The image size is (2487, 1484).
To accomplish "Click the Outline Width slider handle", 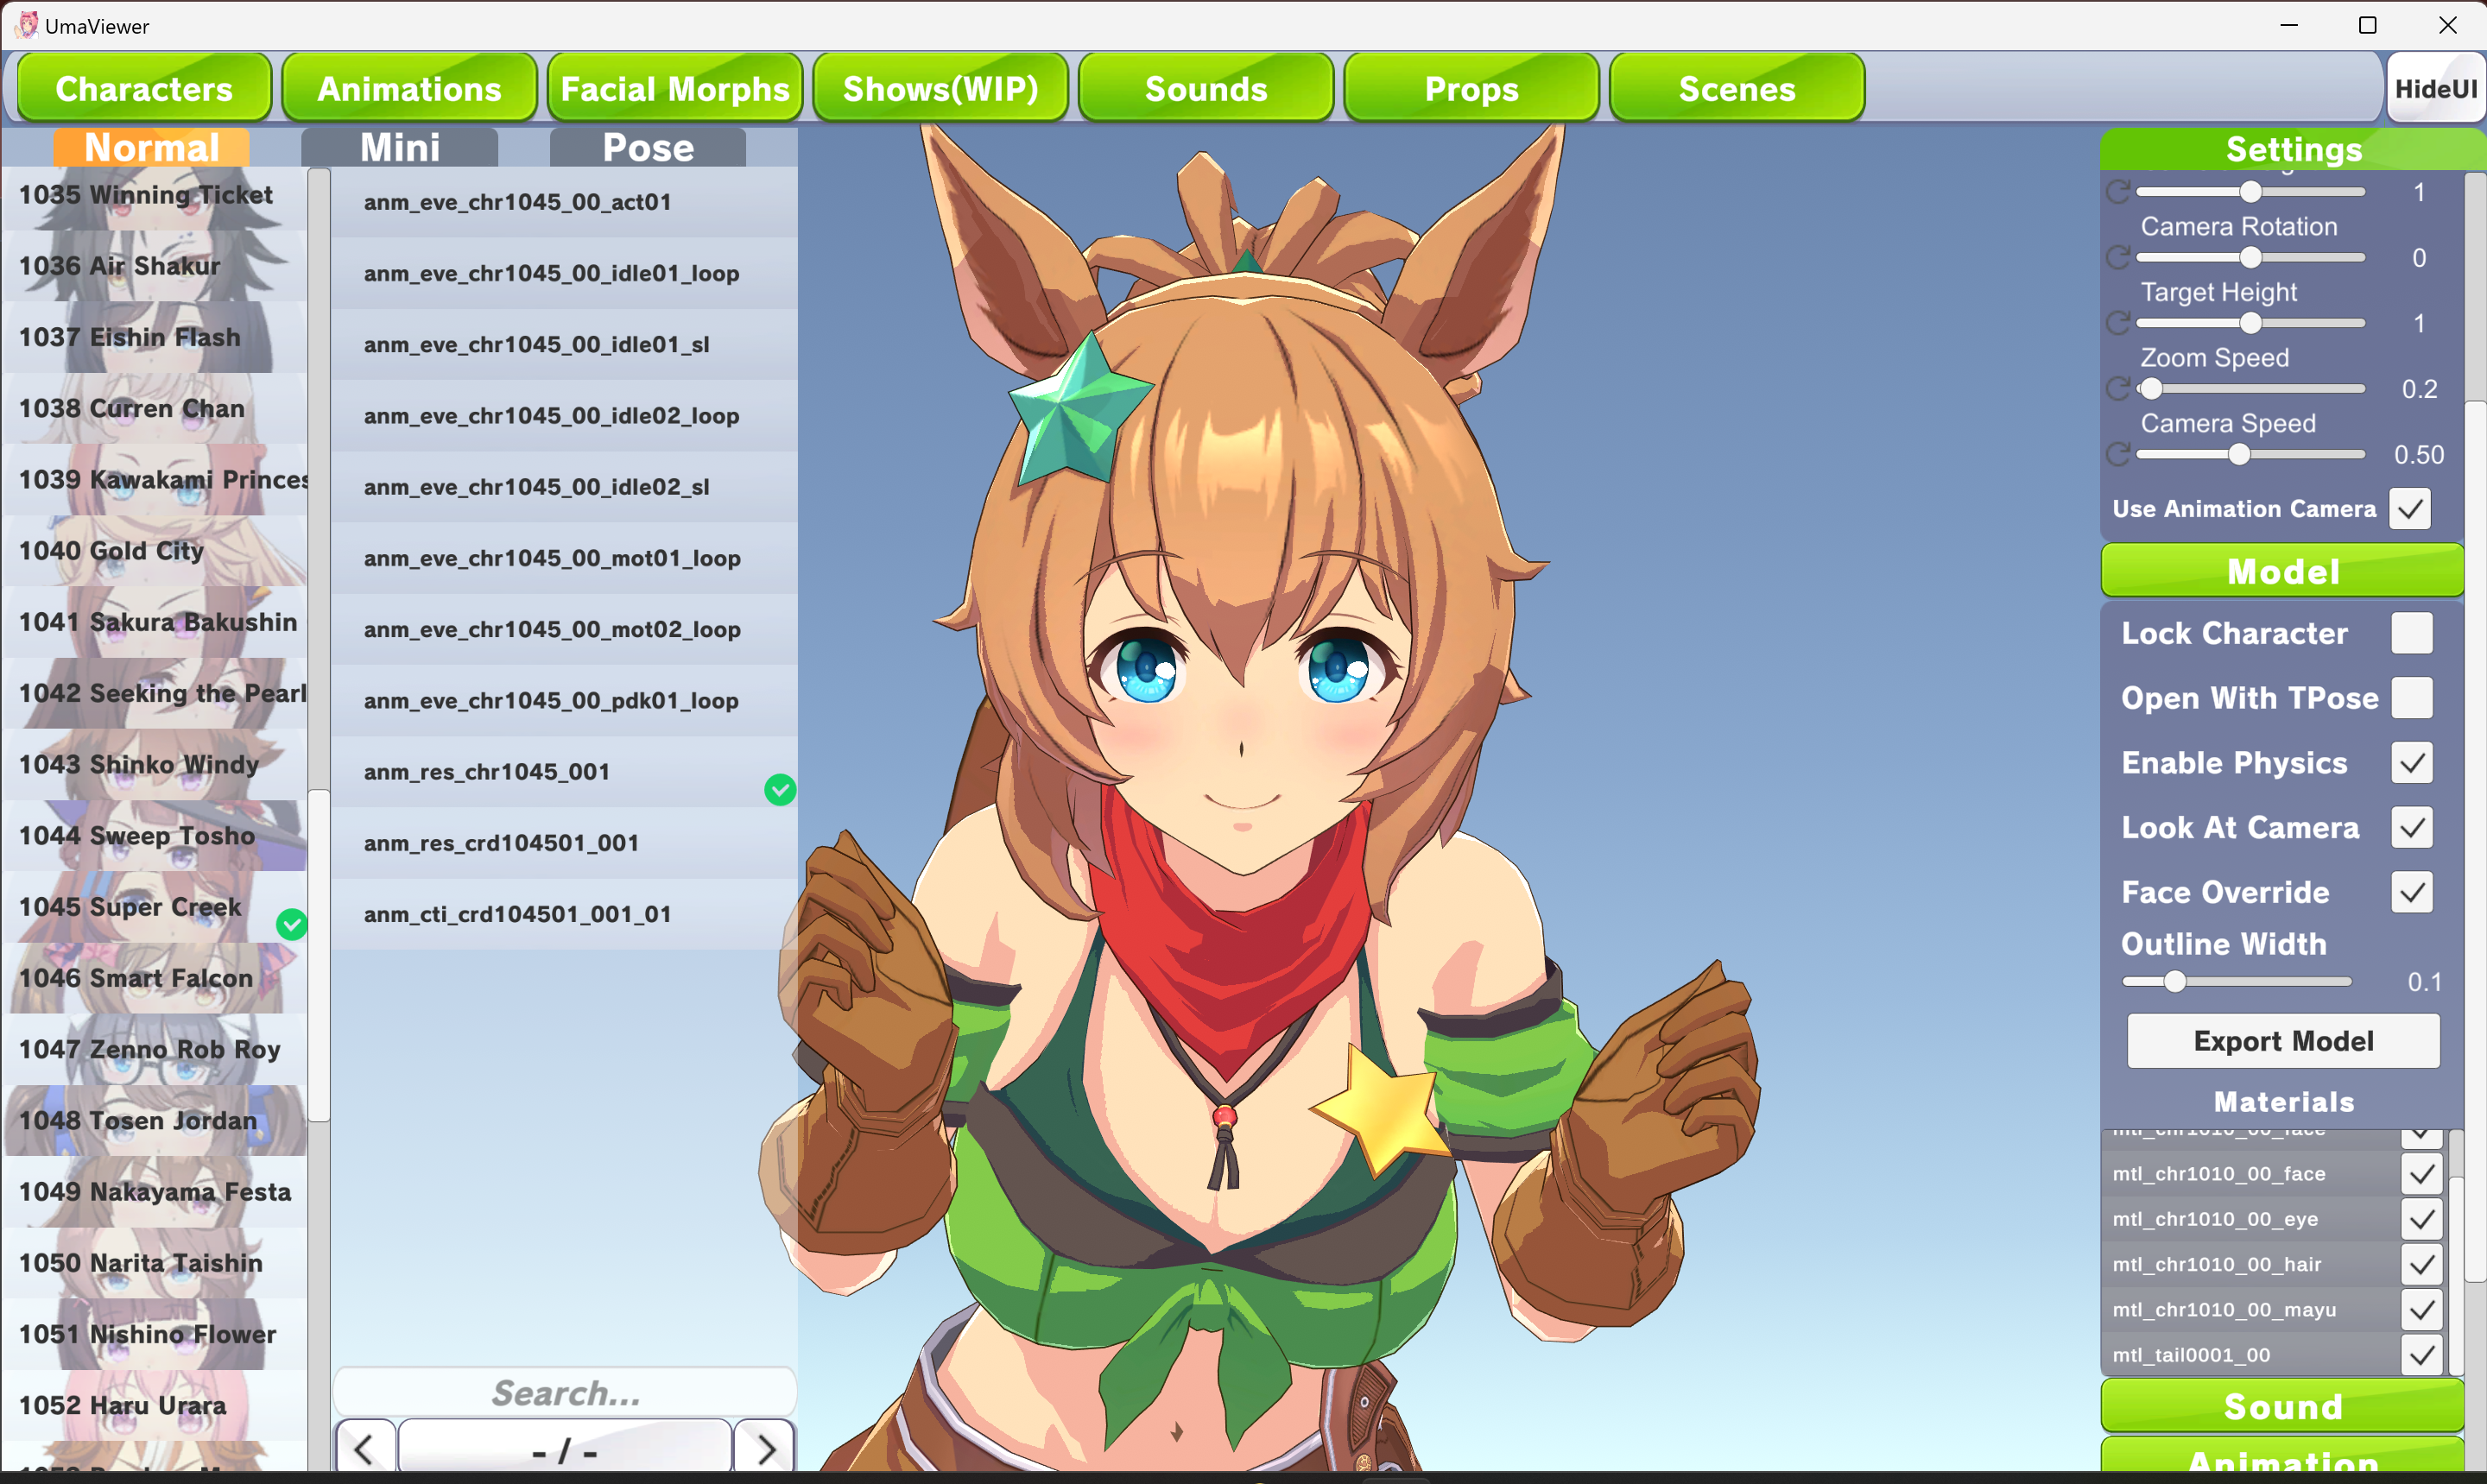I will pyautogui.click(x=2174, y=982).
